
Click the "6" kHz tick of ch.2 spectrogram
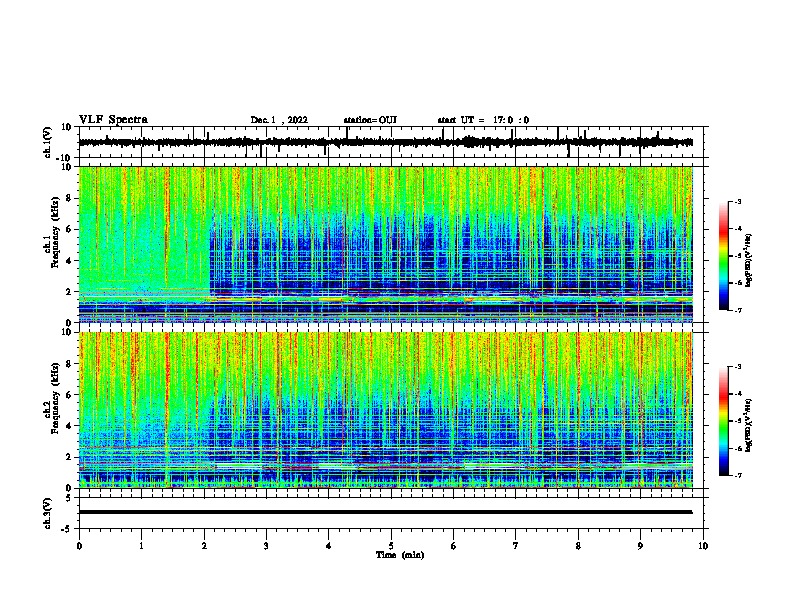(x=70, y=395)
